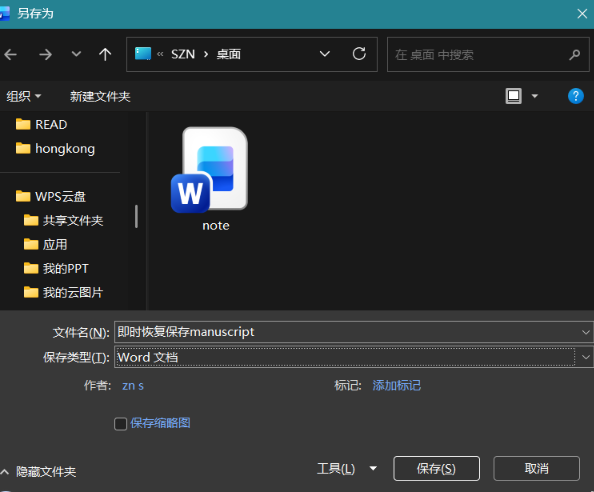Open the 组织 menu

[23, 96]
